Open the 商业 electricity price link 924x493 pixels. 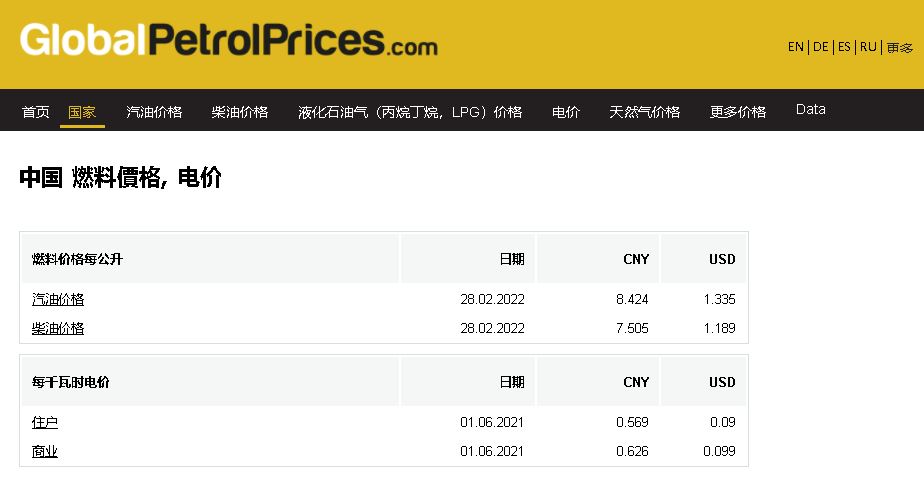45,451
